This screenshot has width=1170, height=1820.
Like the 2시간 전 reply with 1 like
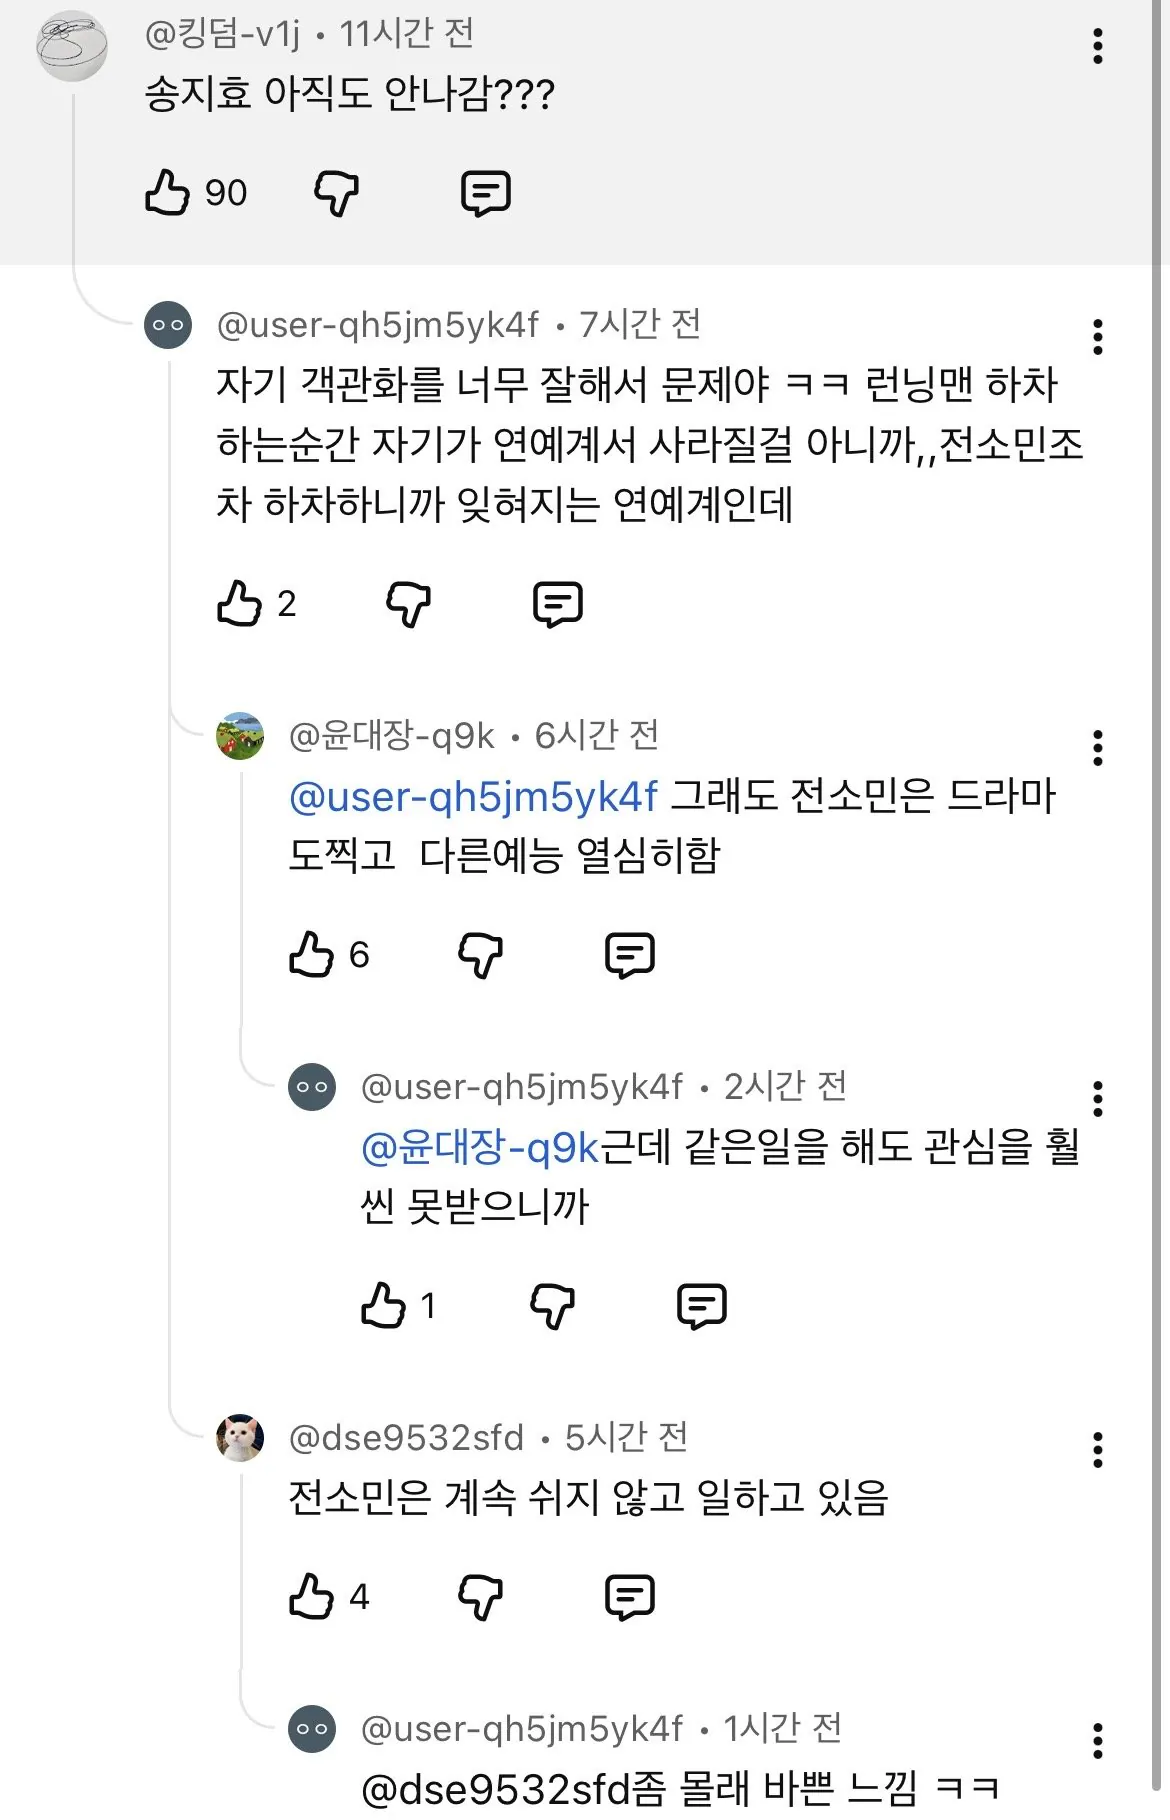[x=384, y=1306]
